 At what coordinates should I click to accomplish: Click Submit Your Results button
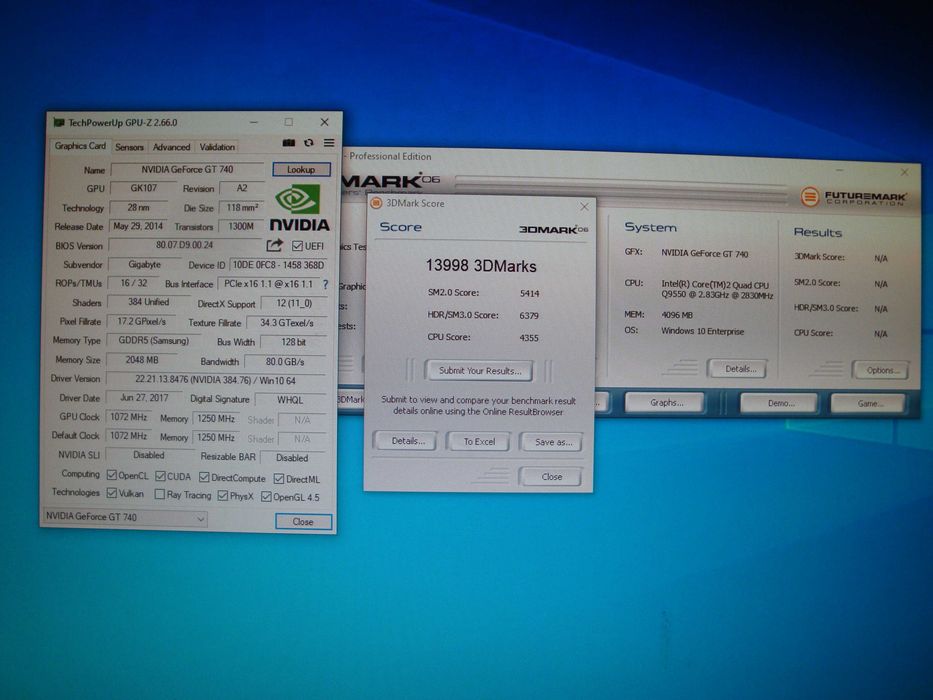coord(480,370)
